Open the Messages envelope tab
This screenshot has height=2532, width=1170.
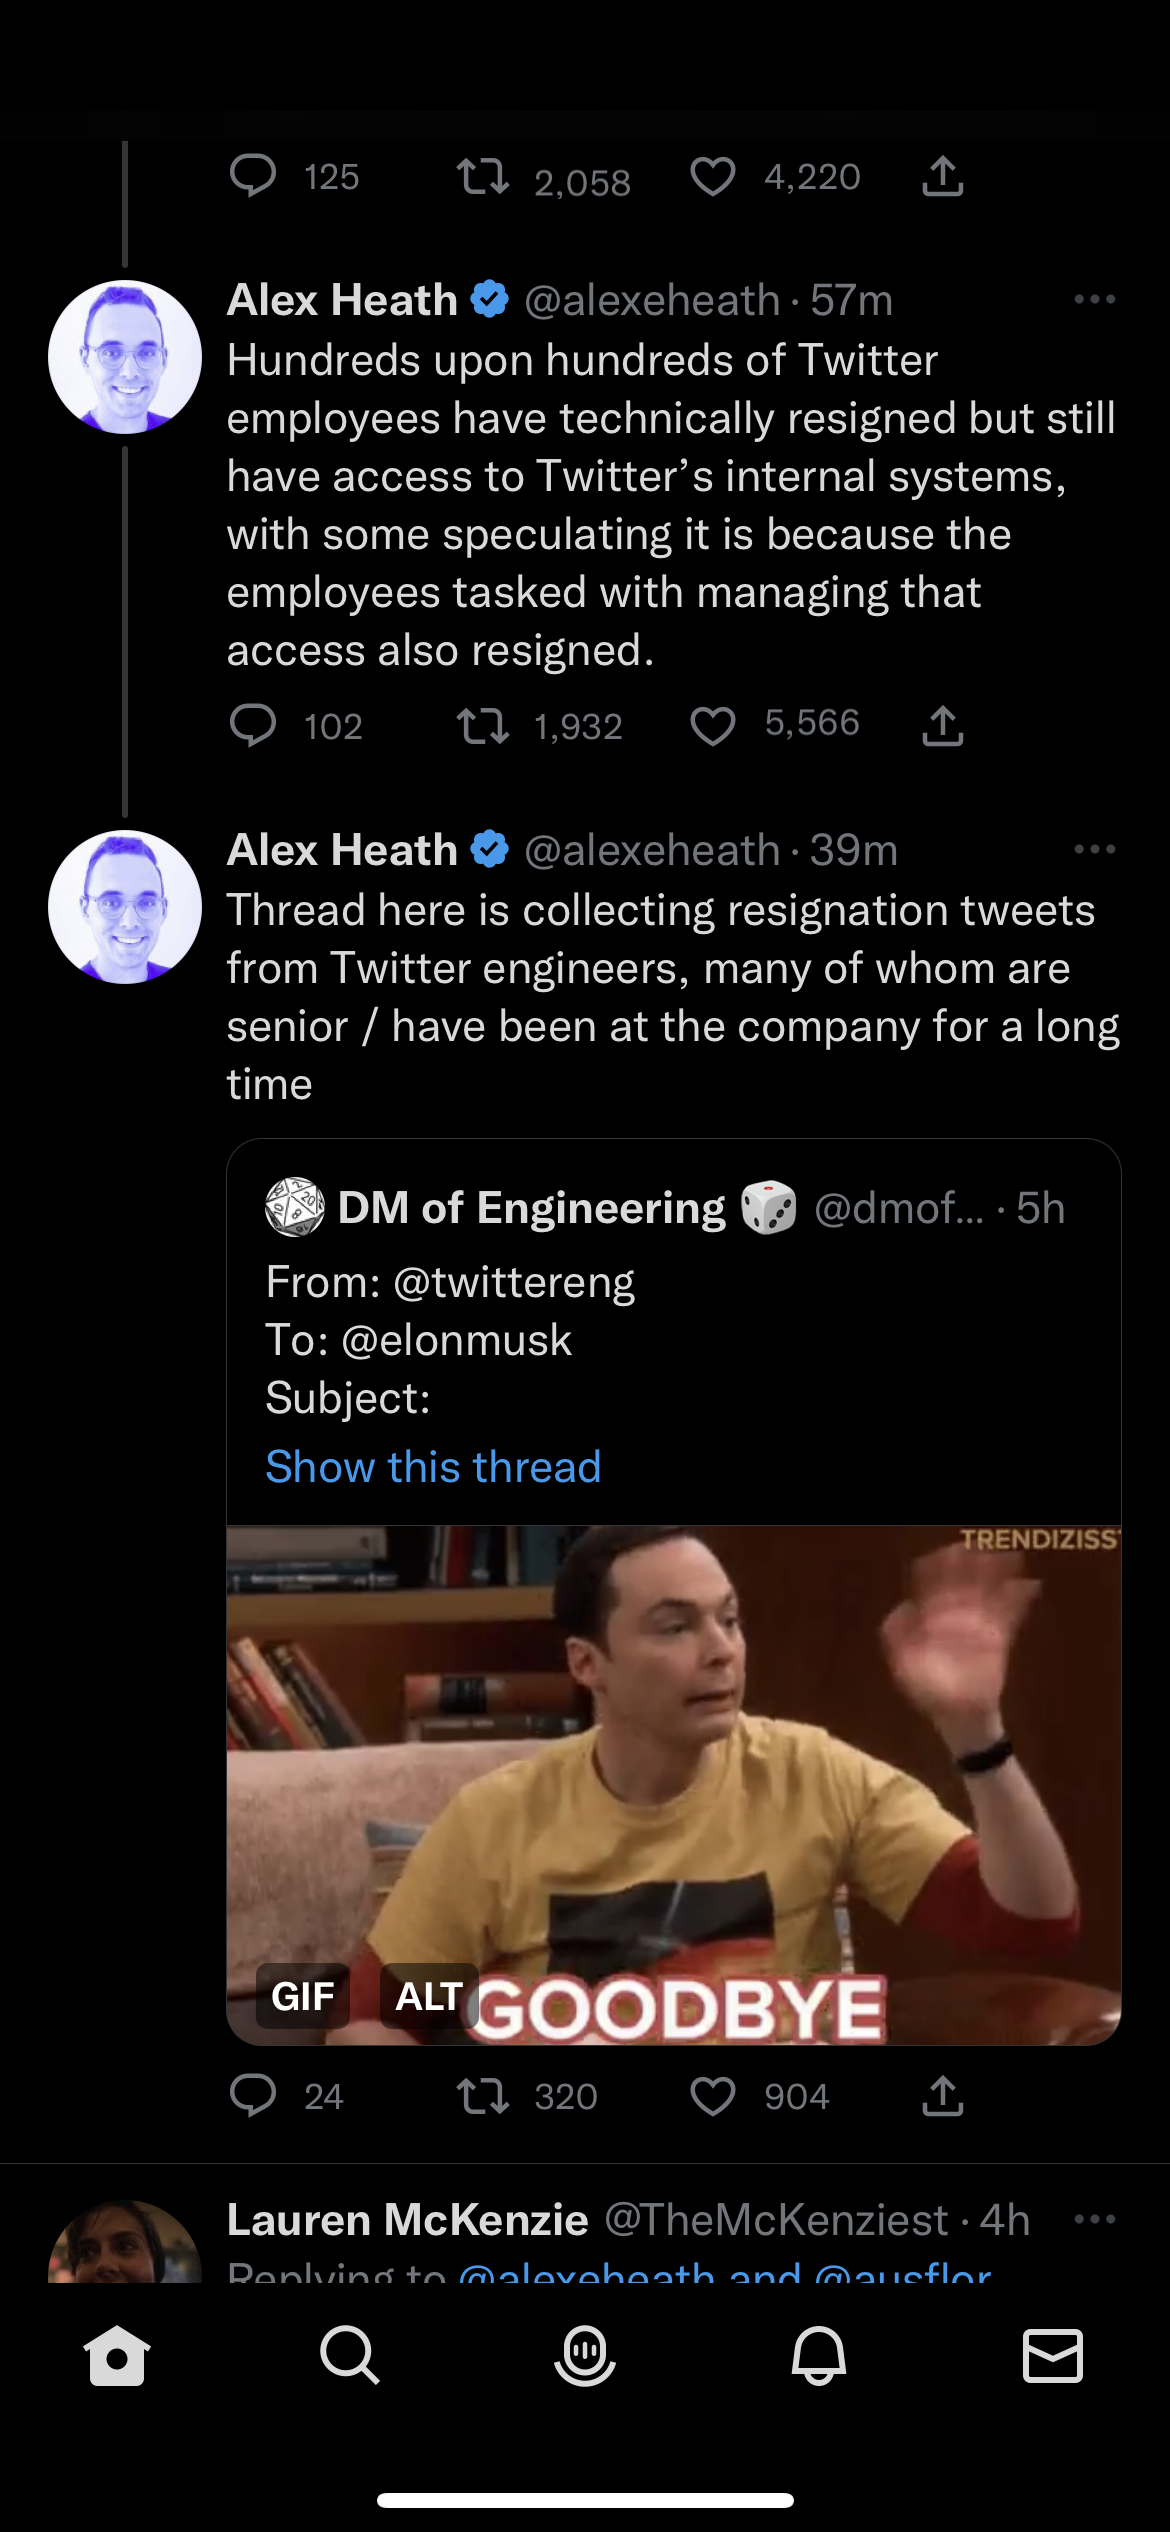pos(1053,2356)
